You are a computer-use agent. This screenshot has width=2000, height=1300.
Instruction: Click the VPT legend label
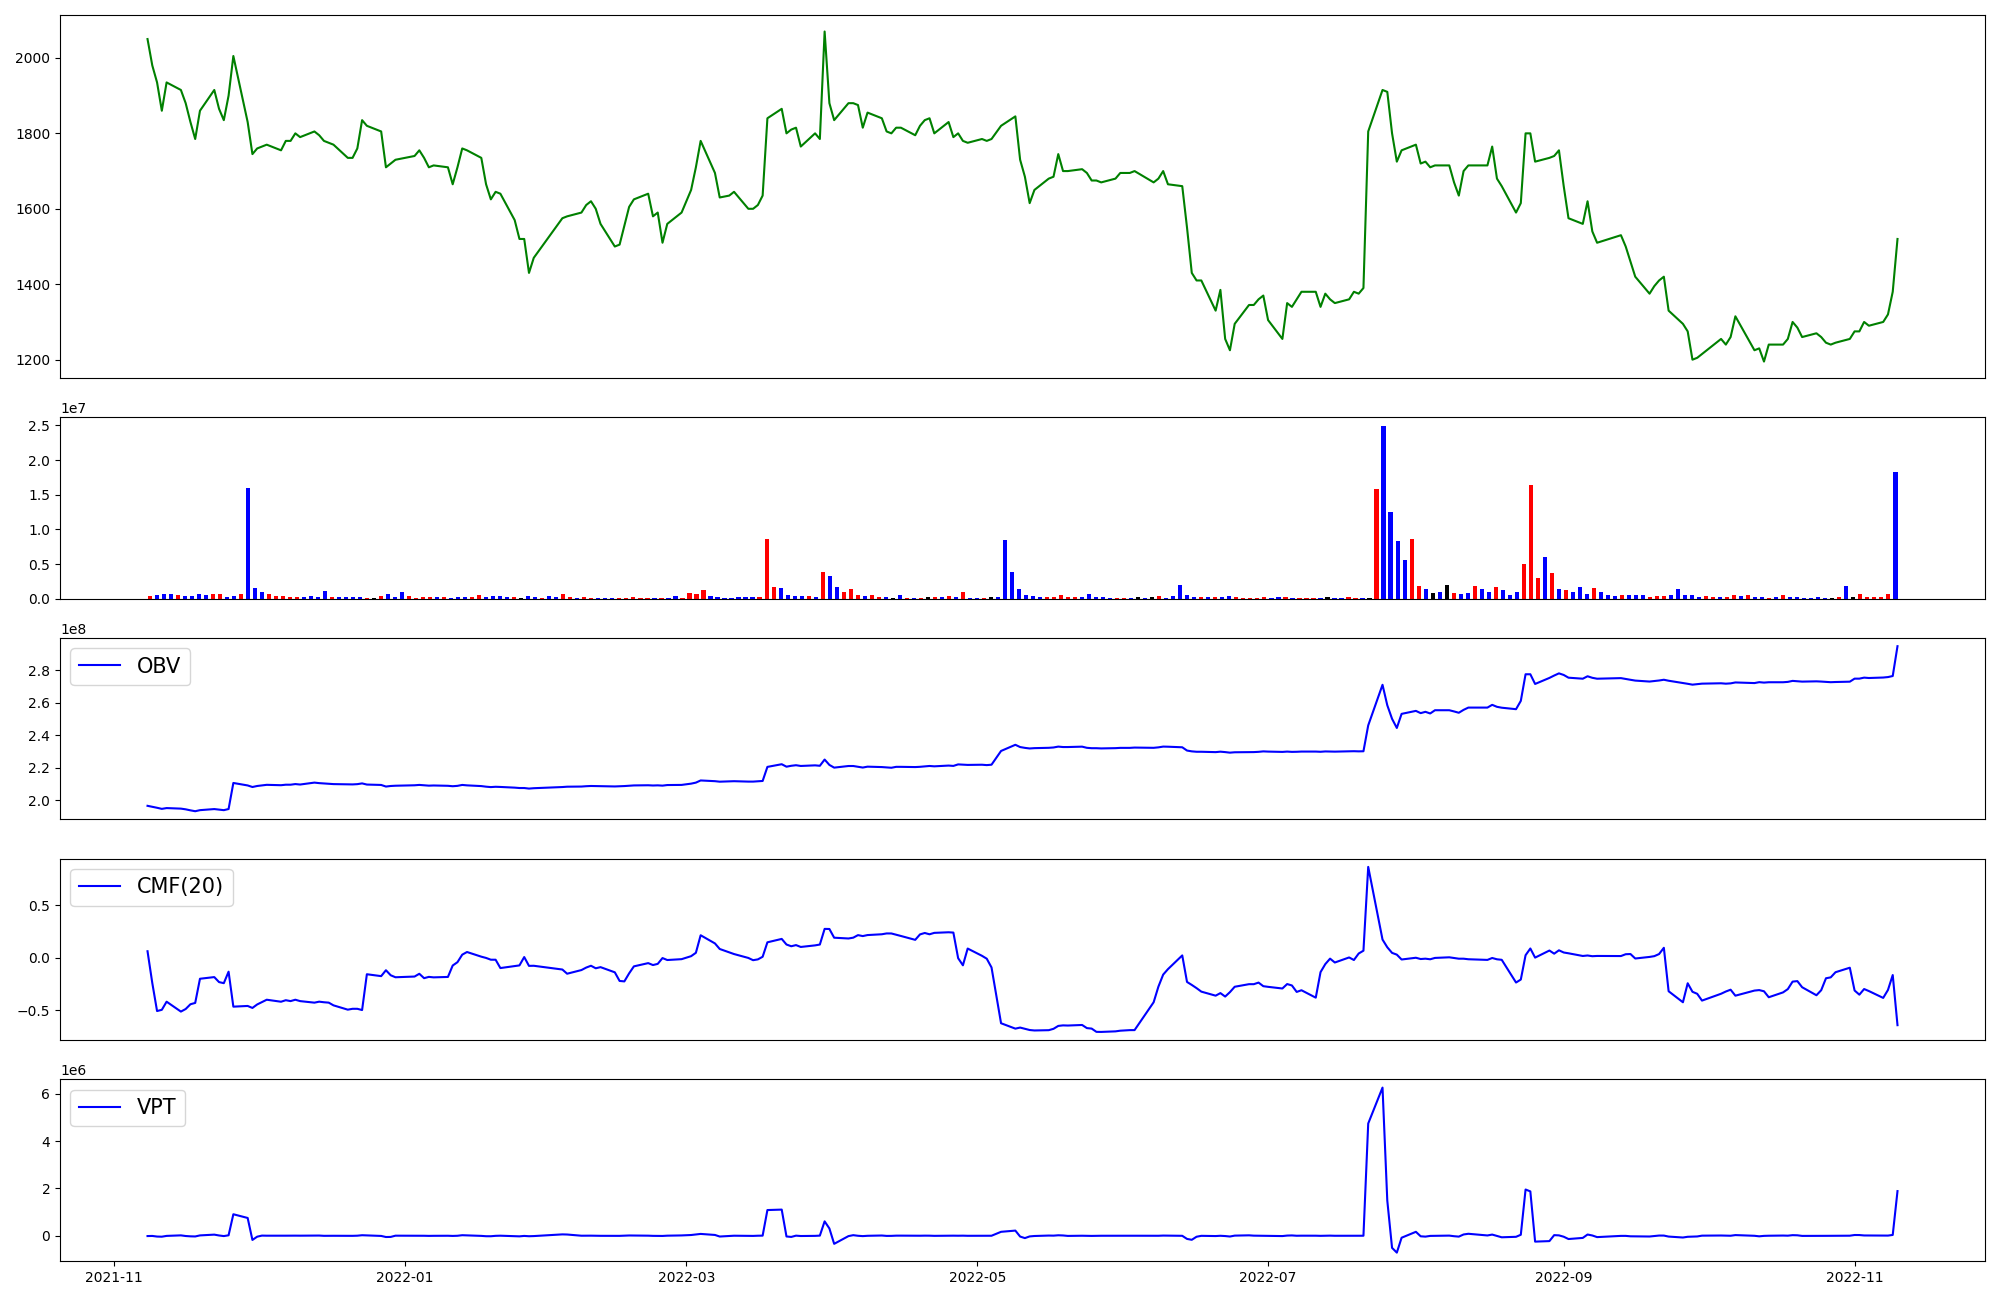click(x=156, y=1107)
